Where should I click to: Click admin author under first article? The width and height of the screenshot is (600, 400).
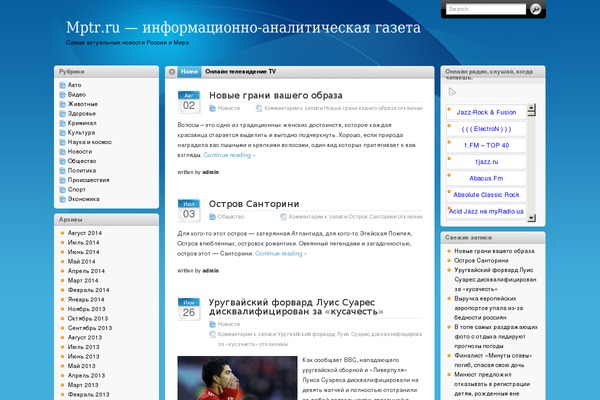click(x=210, y=172)
